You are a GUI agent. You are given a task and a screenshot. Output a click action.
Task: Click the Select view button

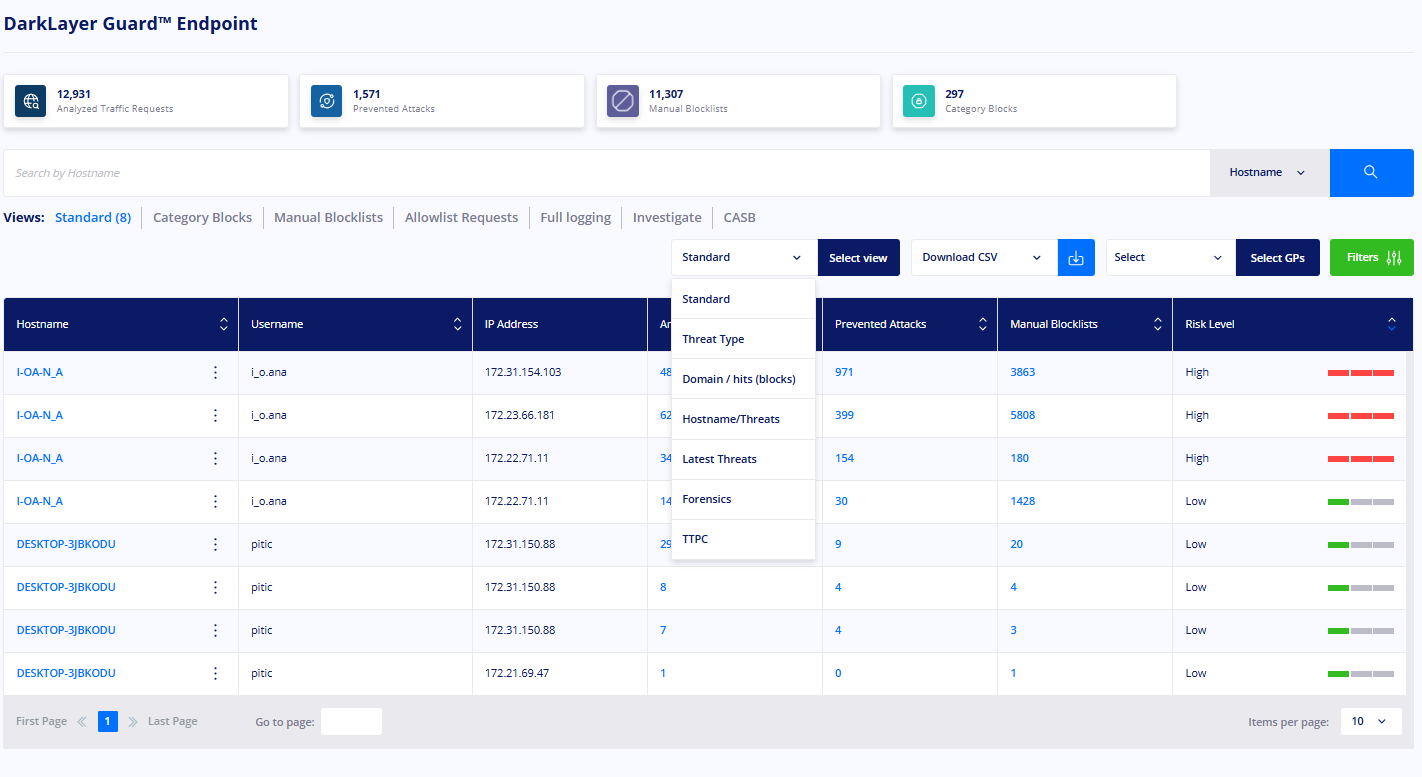coord(858,258)
